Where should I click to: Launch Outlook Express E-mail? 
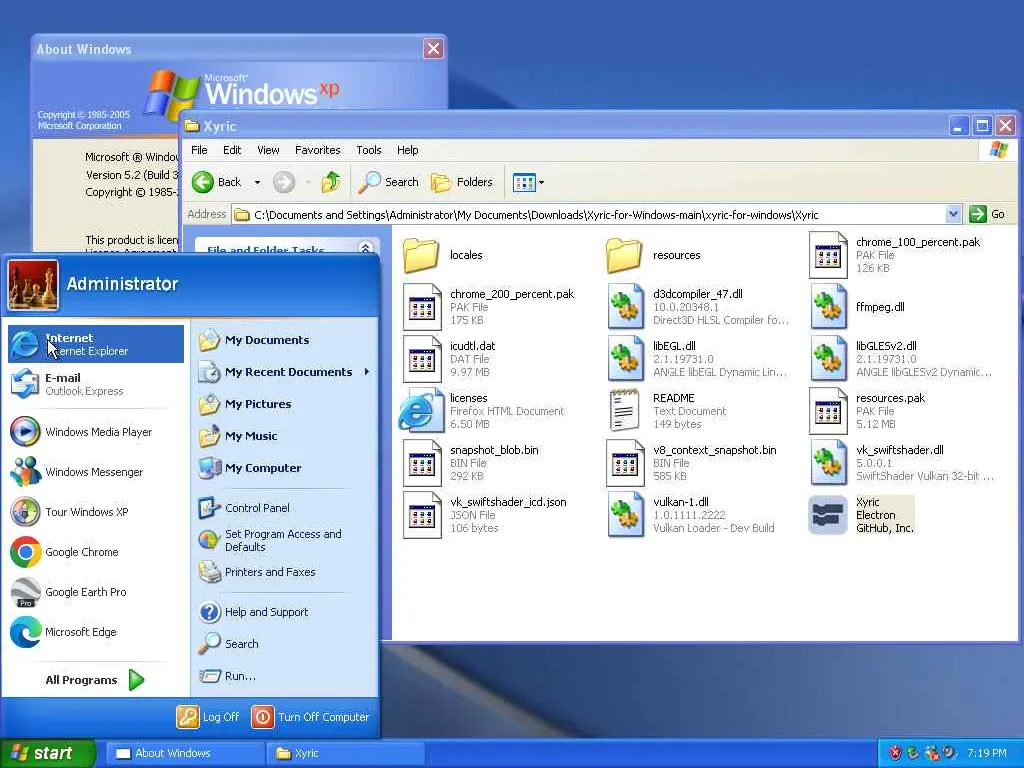pyautogui.click(x=96, y=384)
